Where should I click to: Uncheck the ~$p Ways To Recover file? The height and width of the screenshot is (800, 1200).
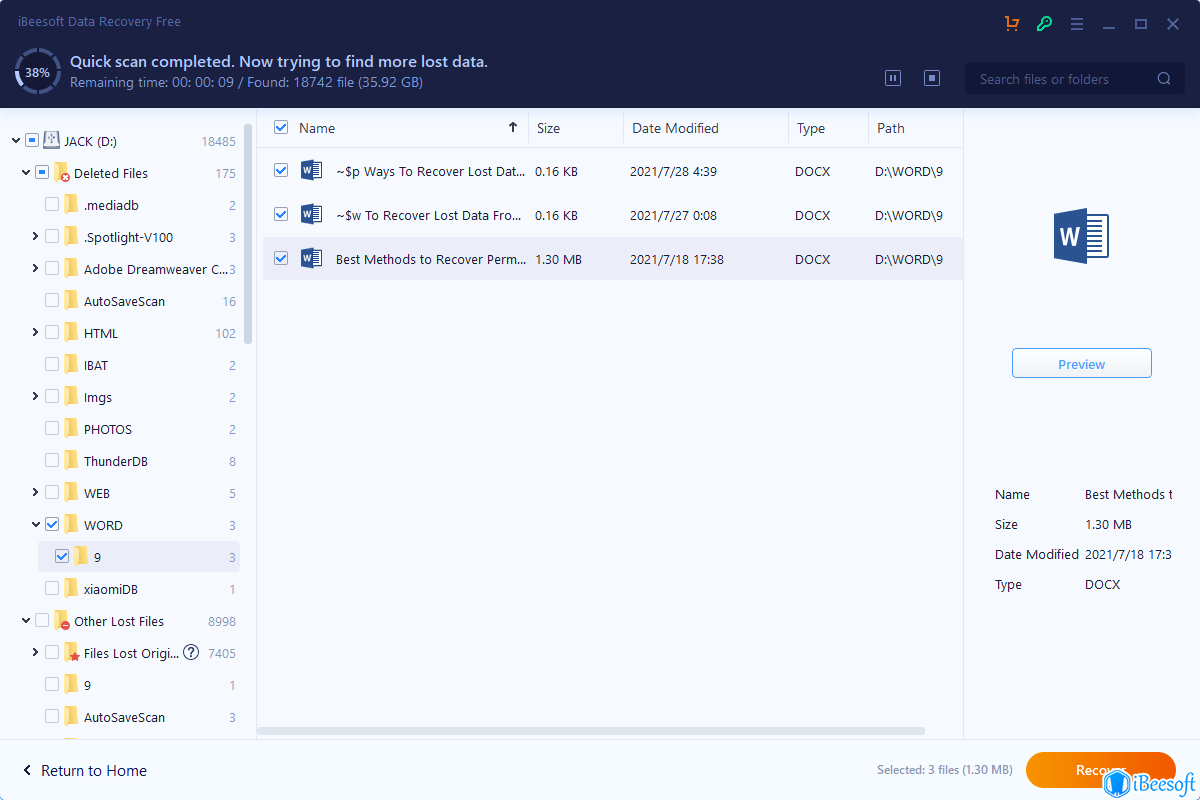click(281, 170)
